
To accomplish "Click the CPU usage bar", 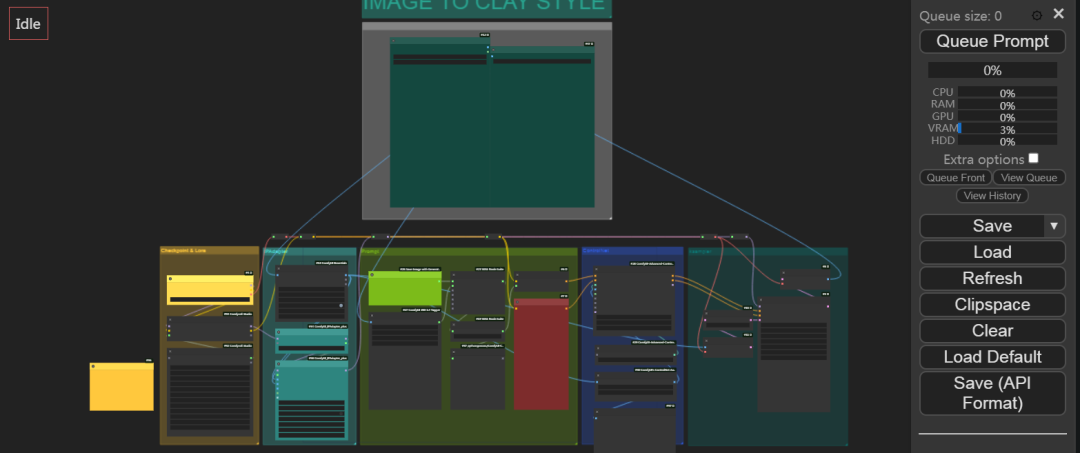I will point(1007,92).
